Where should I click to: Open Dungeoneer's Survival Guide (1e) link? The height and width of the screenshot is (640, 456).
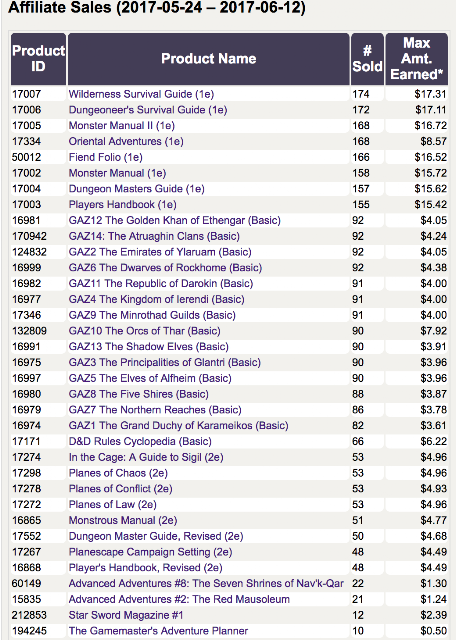click(x=148, y=110)
